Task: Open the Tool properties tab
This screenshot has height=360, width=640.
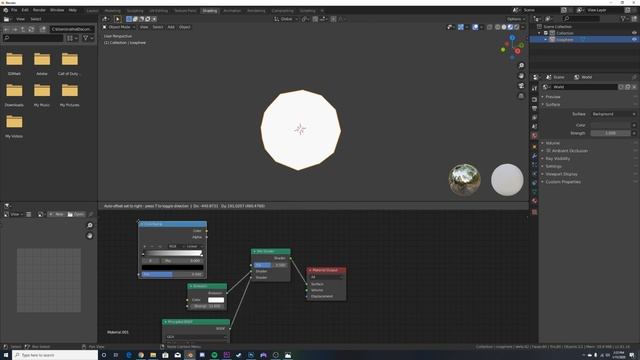Action: pyautogui.click(x=534, y=89)
